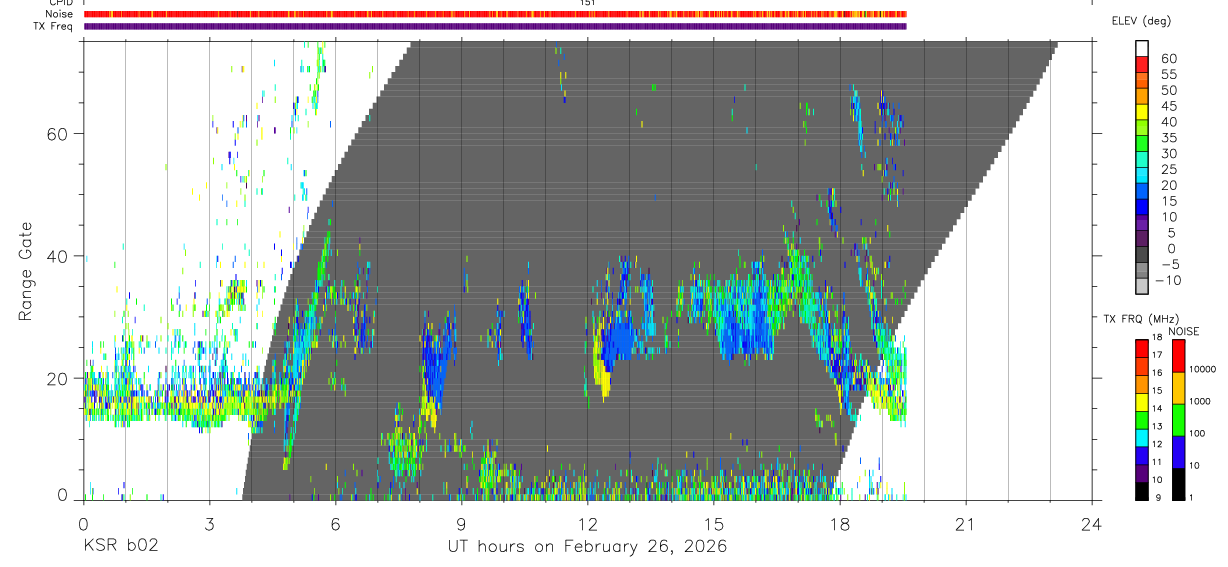Click the '60' value in the ELEV legend
1228x567 pixels.
1167,58
